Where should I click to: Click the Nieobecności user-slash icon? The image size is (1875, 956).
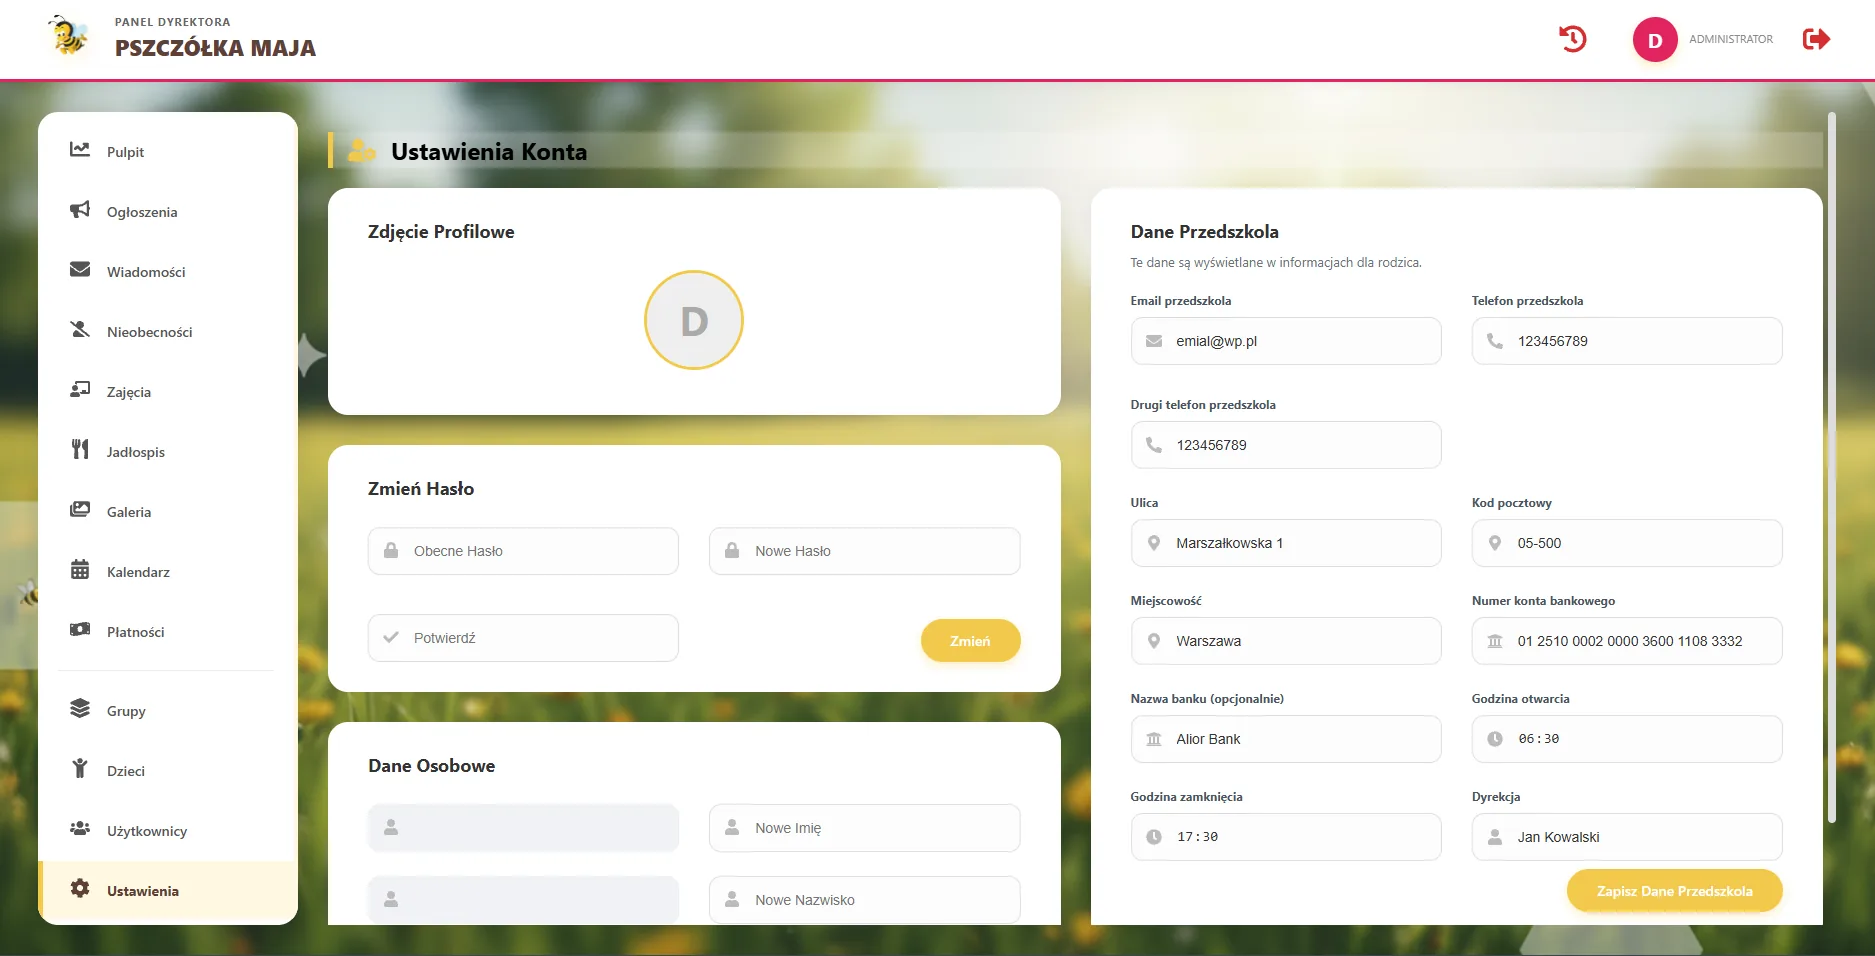pos(80,330)
